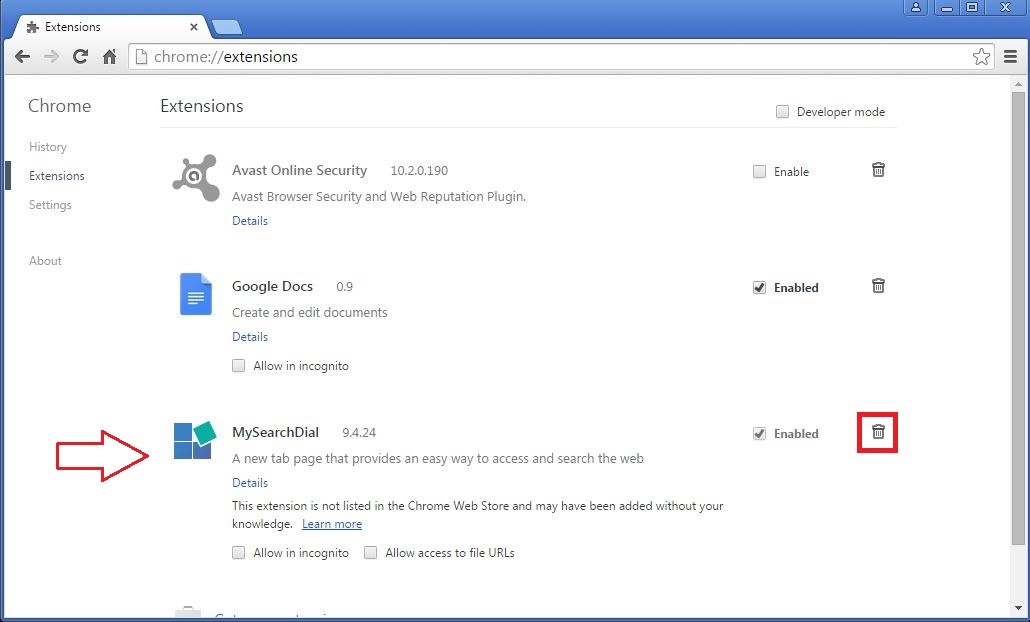Click the Chrome Web Store warning text
Image resolution: width=1030 pixels, height=622 pixels.
click(478, 514)
